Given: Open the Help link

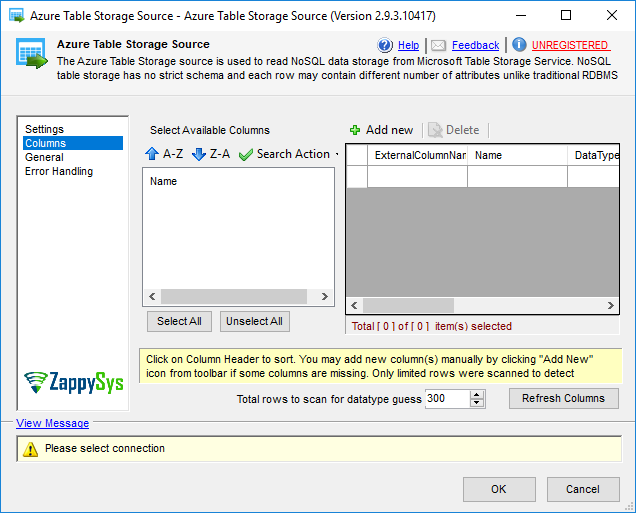Looking at the screenshot, I should (x=408, y=45).
